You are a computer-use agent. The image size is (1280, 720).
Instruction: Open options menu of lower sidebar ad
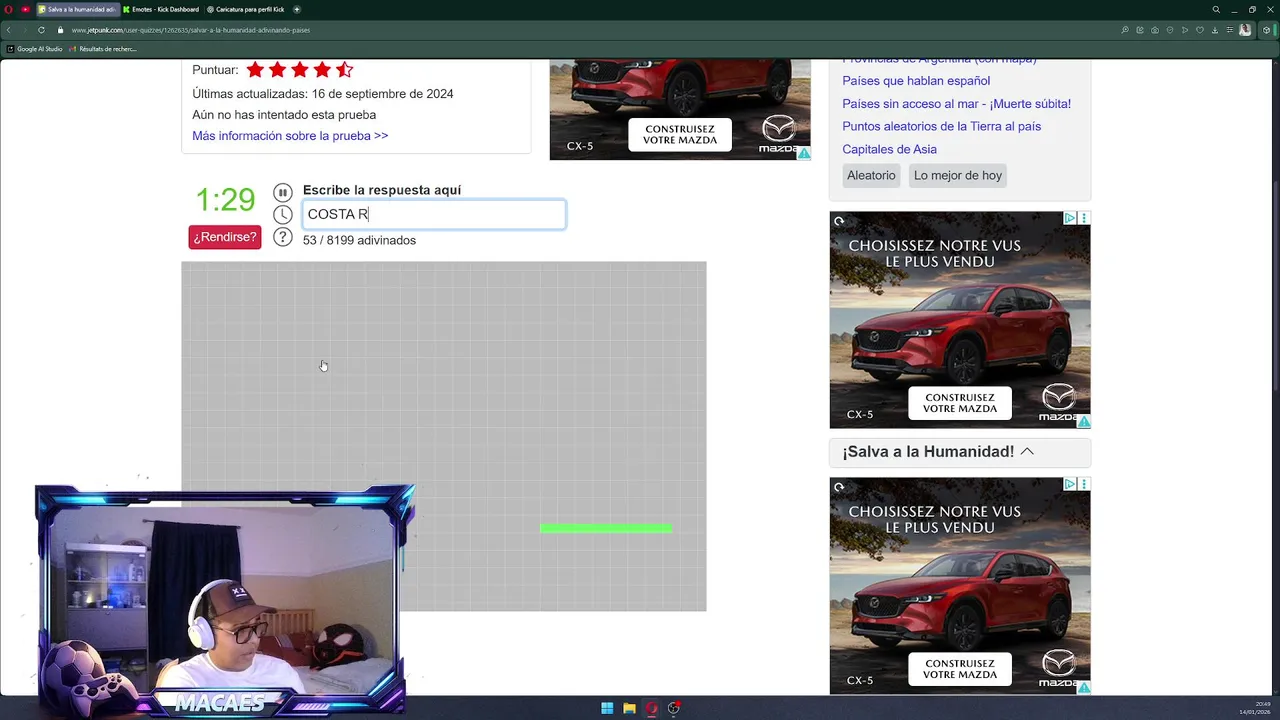(1084, 484)
